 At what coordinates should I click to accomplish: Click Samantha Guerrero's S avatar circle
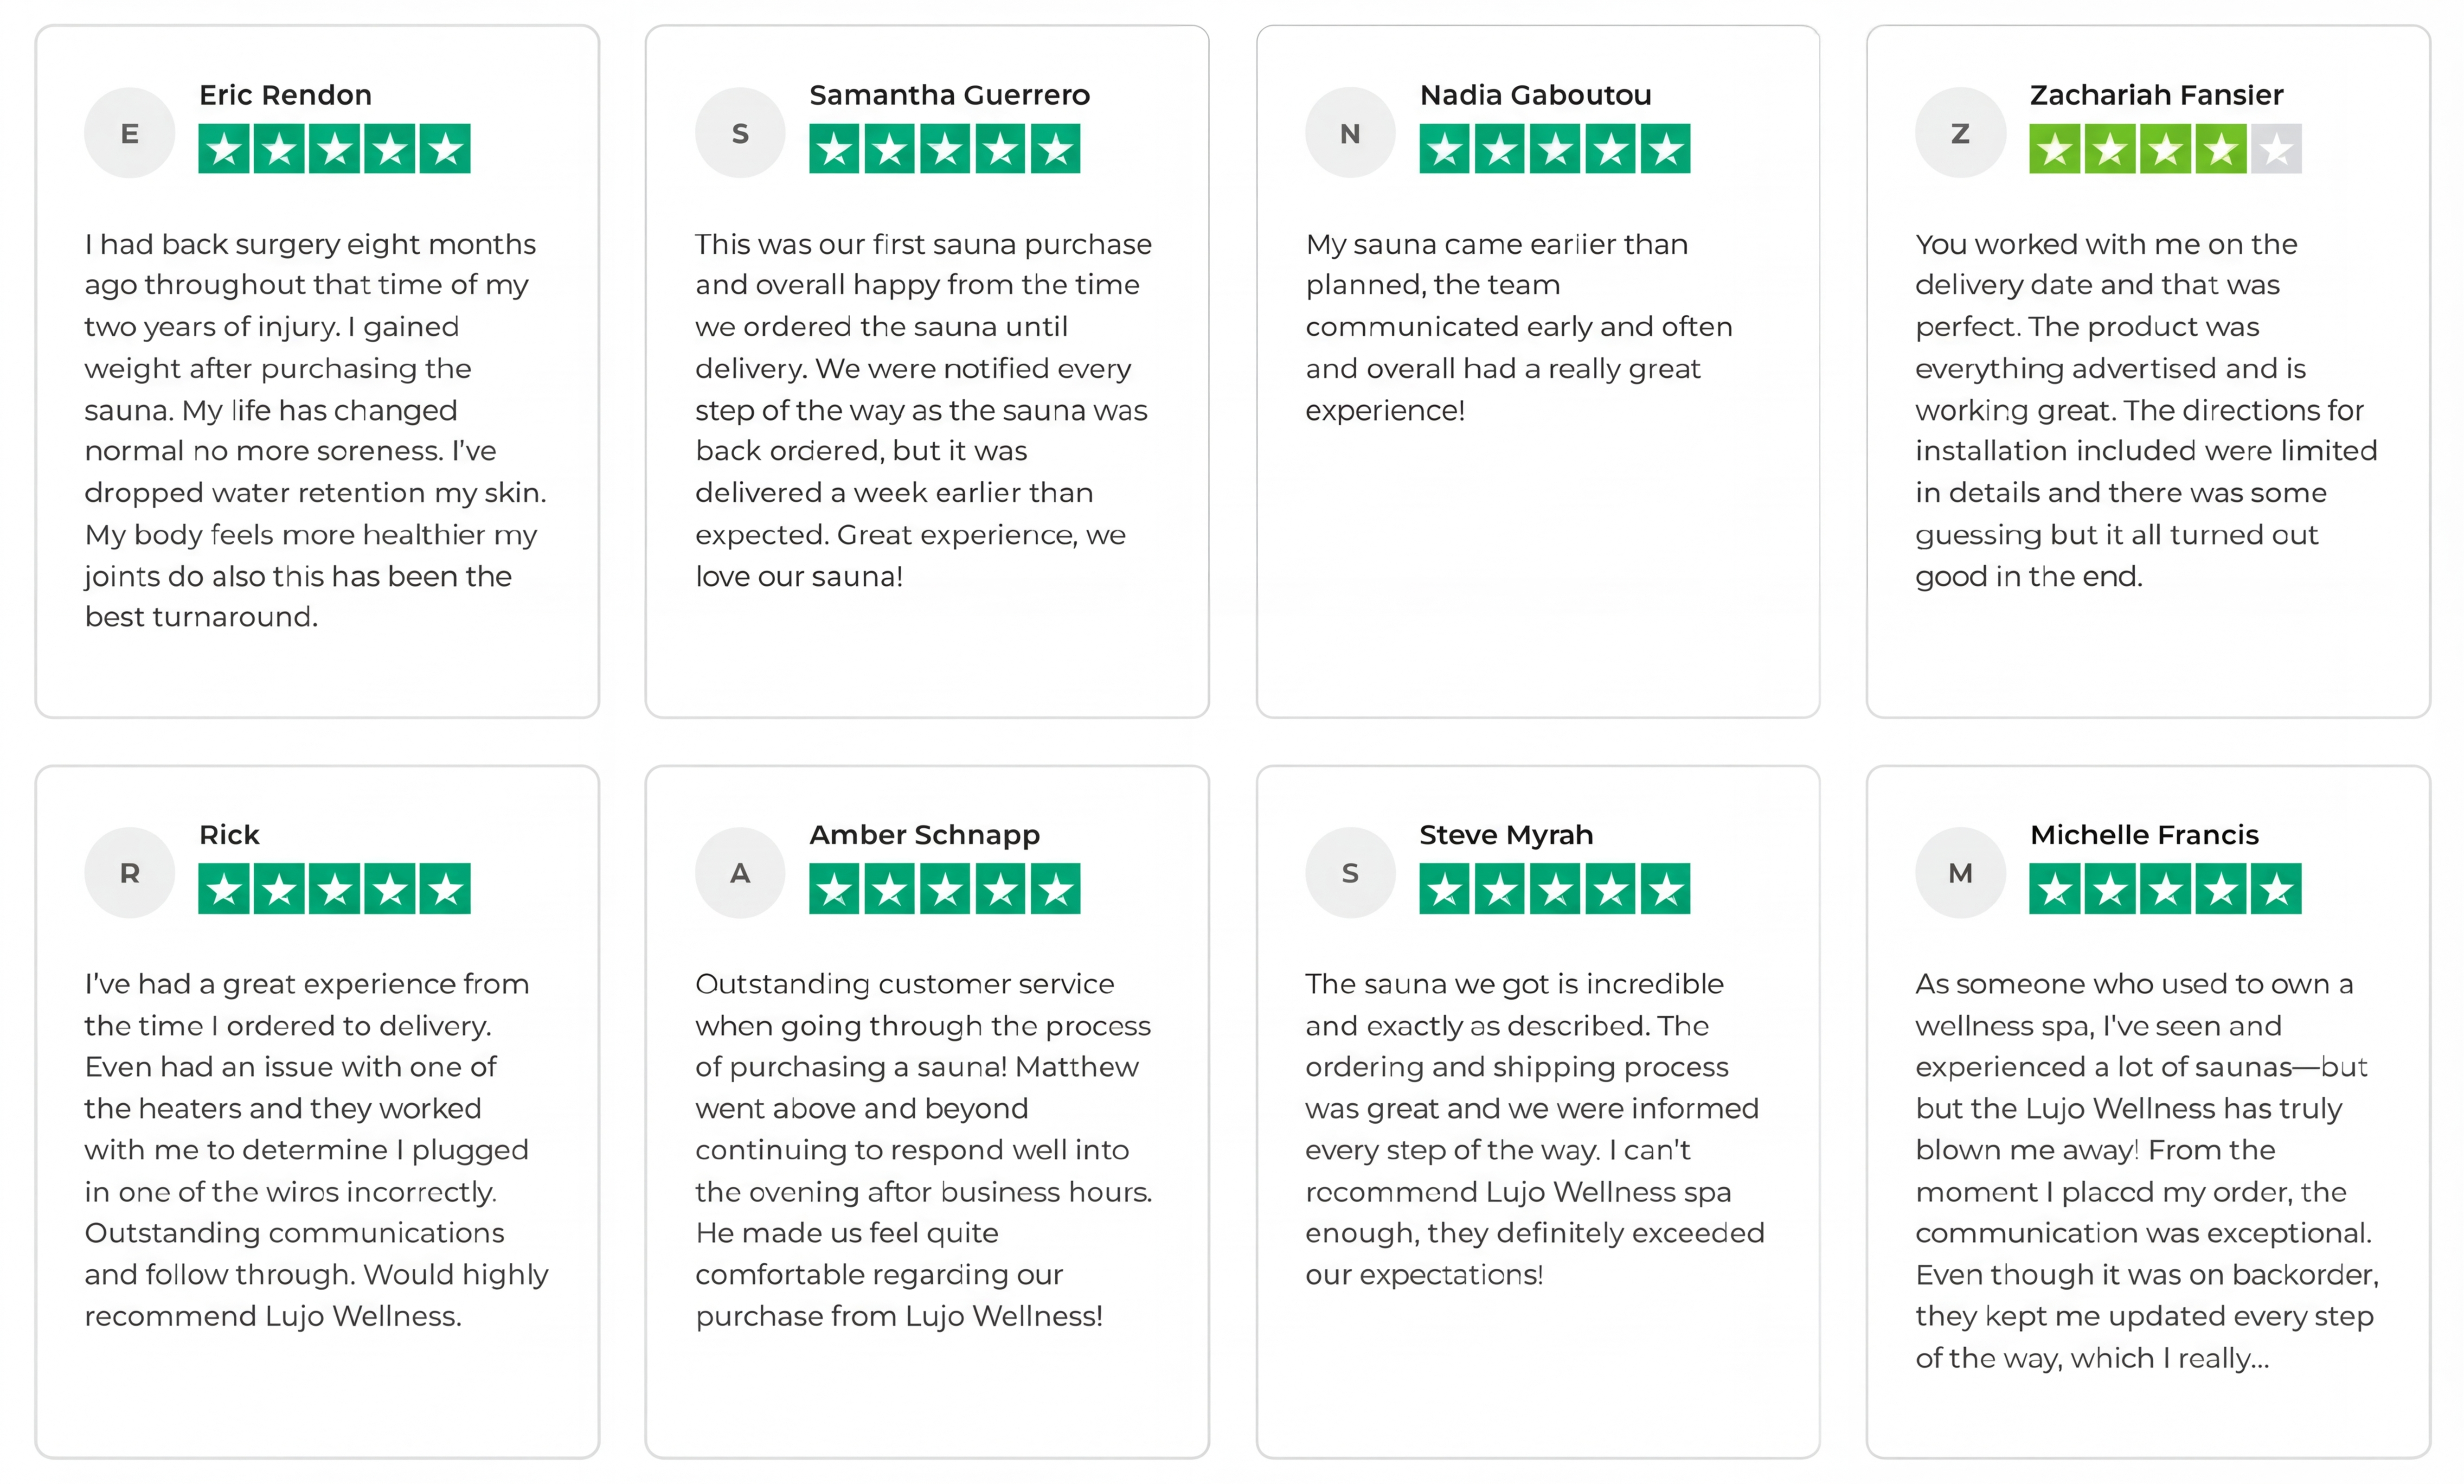(x=740, y=133)
